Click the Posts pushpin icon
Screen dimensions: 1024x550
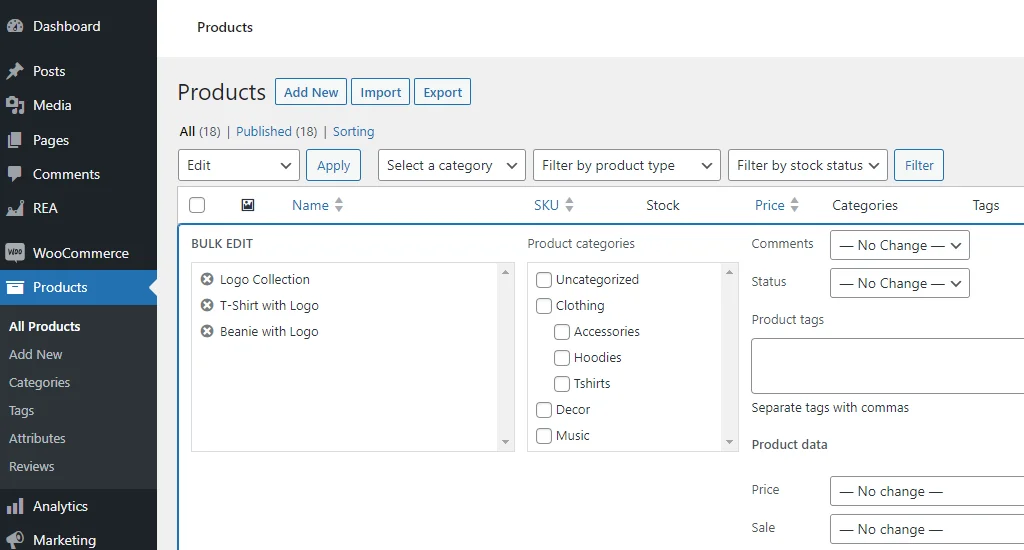pyautogui.click(x=15, y=71)
